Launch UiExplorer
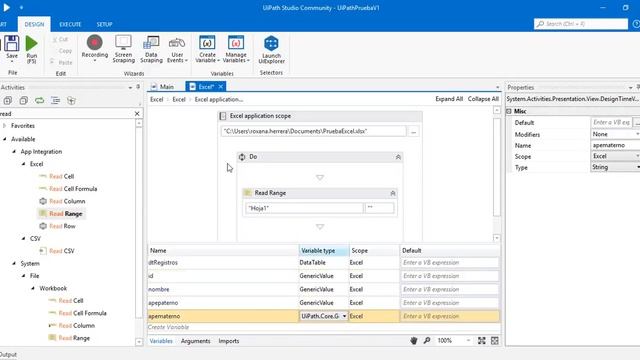The height and width of the screenshot is (360, 640). tap(271, 49)
